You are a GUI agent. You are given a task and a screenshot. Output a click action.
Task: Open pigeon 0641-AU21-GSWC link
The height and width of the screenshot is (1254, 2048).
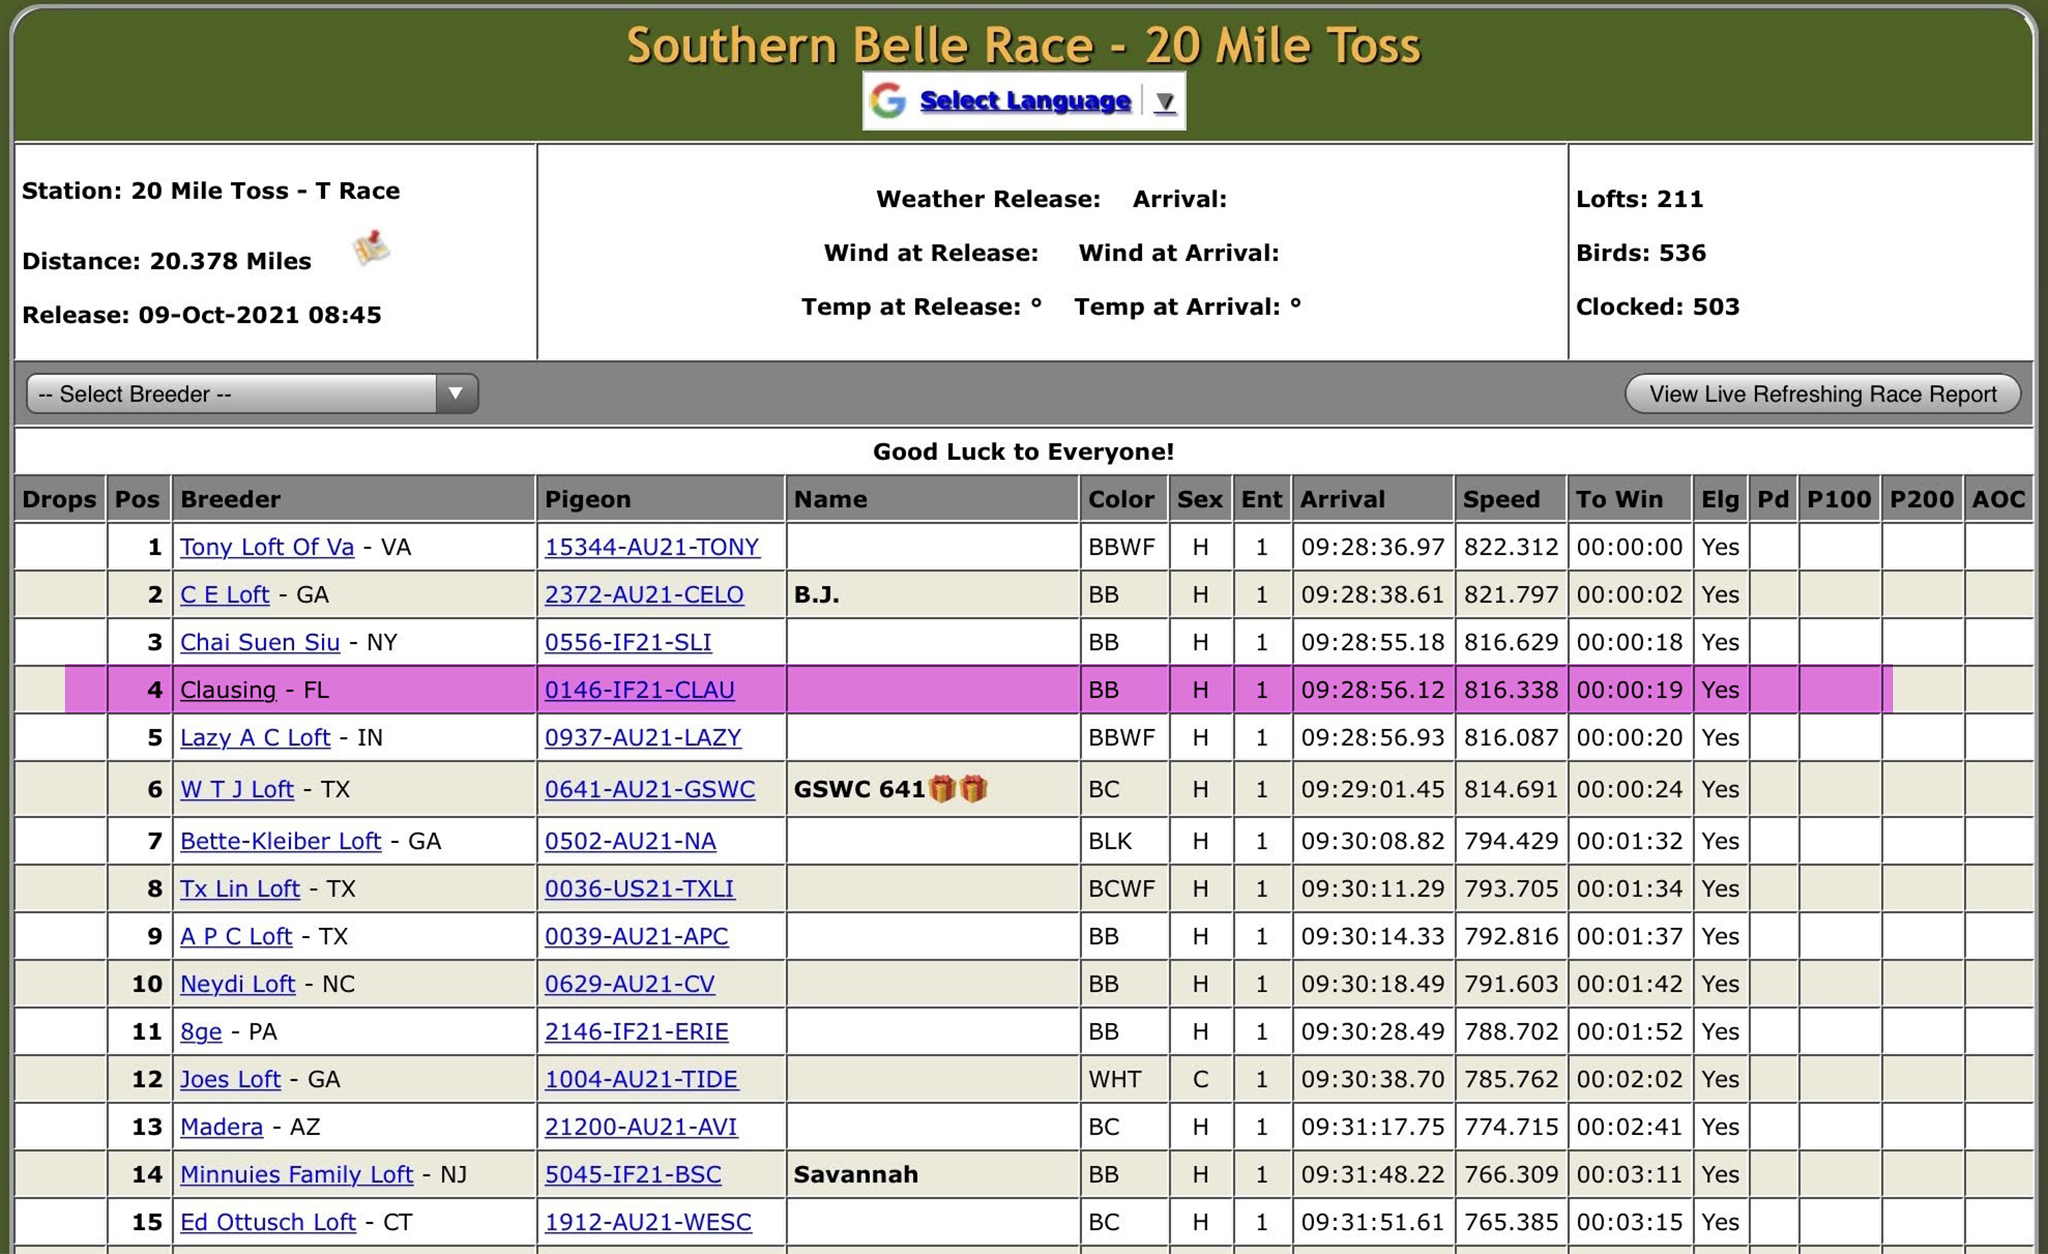tap(649, 790)
